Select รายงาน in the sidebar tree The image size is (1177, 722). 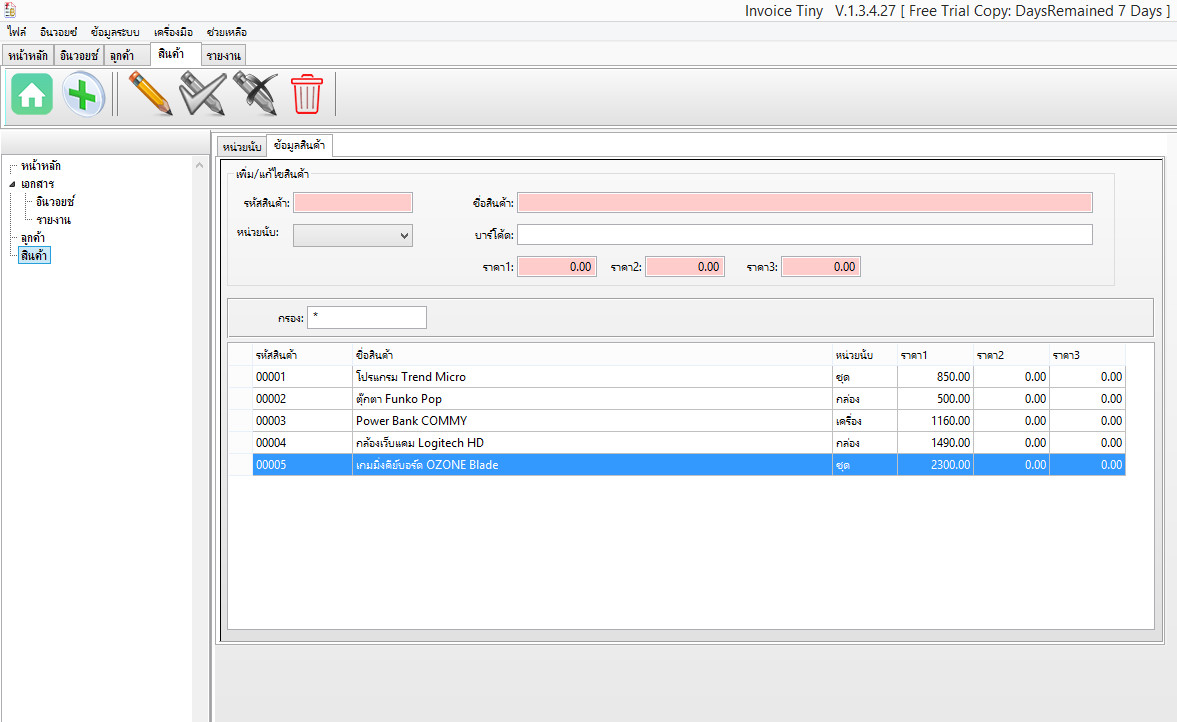tap(53, 220)
